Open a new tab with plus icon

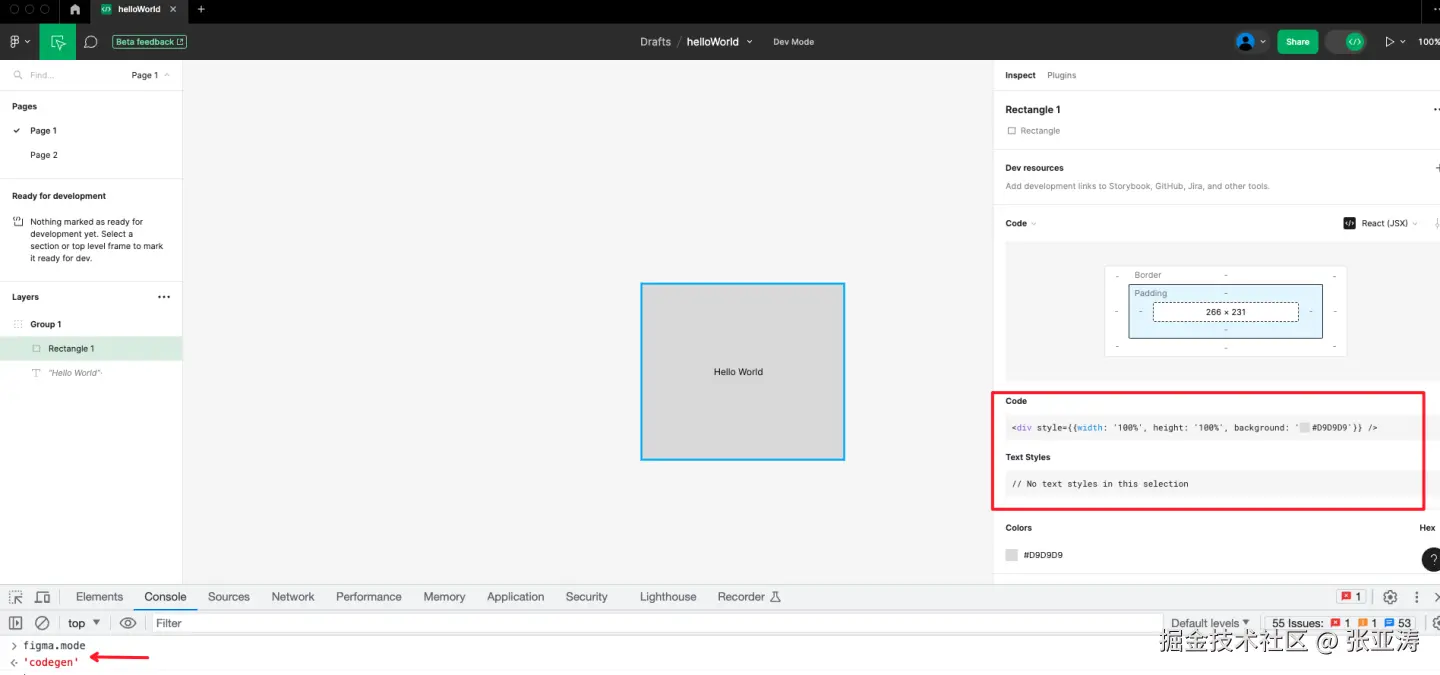tap(201, 9)
